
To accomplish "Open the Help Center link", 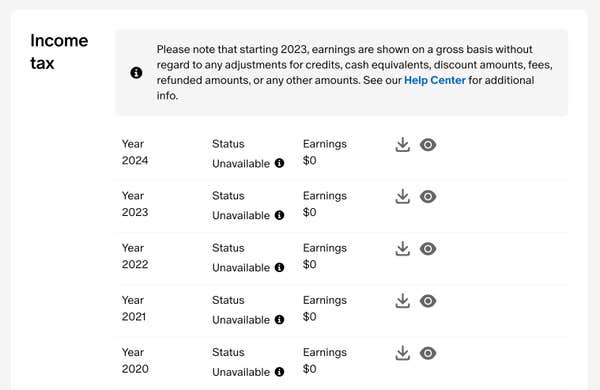I will pos(435,80).
